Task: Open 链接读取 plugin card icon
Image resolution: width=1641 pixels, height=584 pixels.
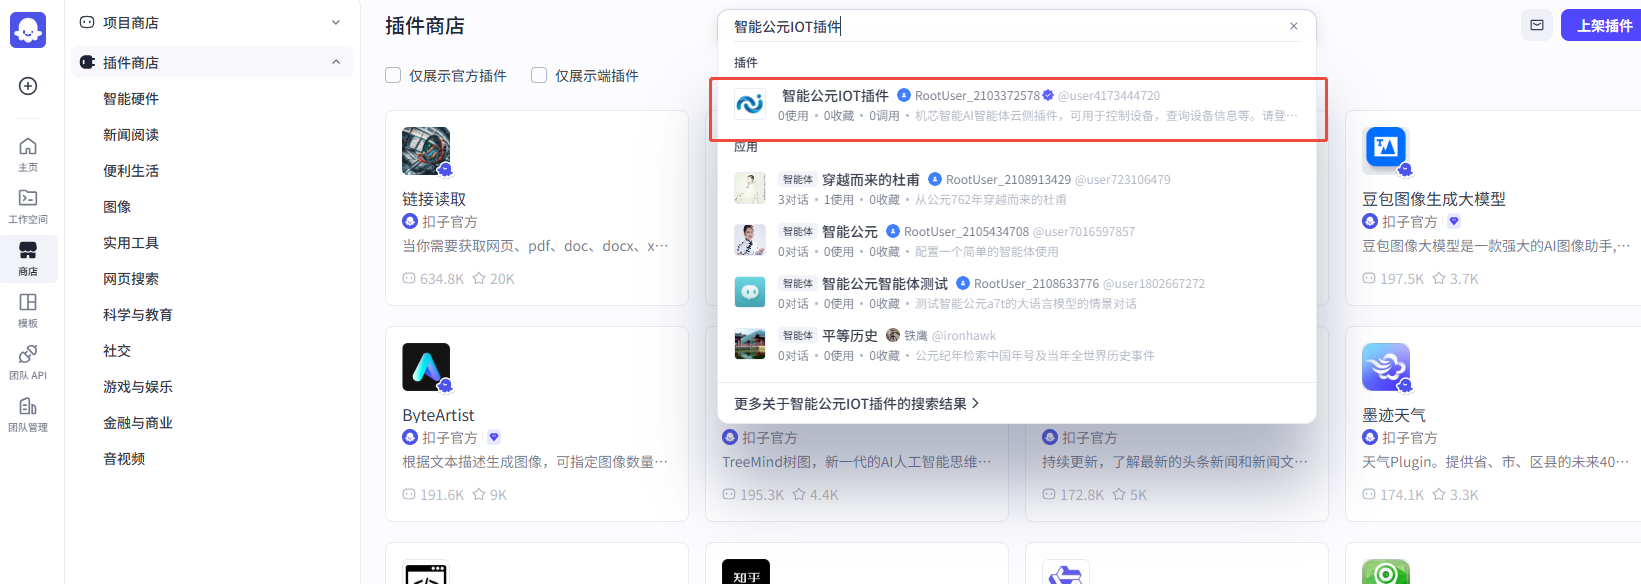Action: (426, 151)
